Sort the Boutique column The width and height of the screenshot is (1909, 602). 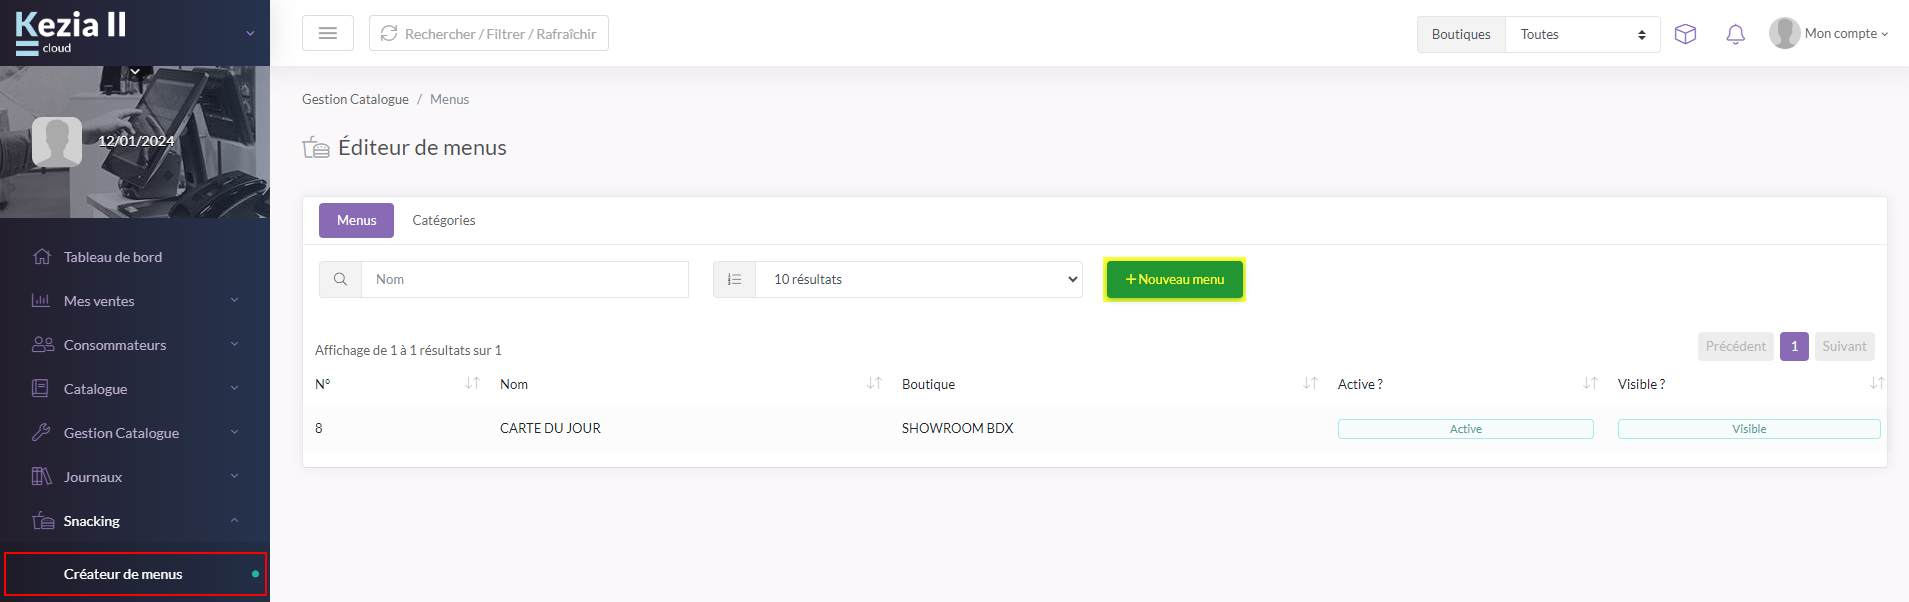click(x=1309, y=384)
